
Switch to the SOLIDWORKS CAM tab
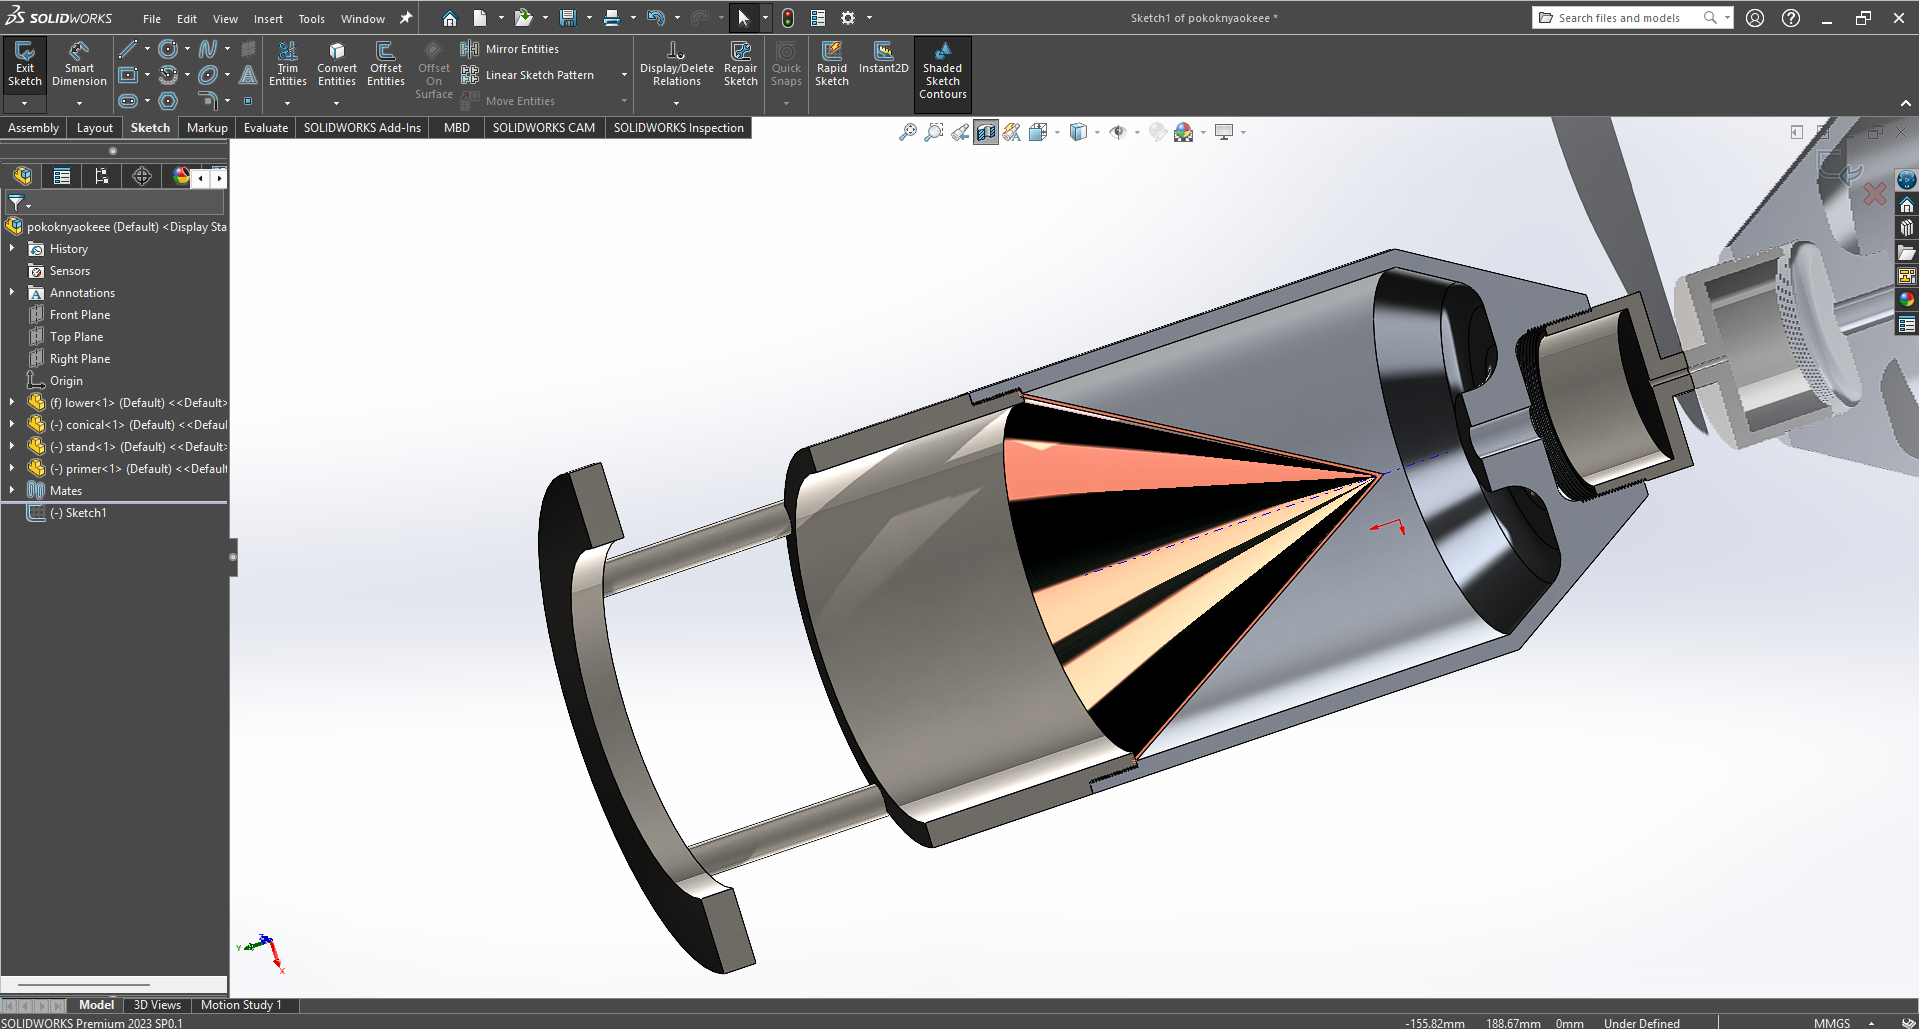[544, 128]
